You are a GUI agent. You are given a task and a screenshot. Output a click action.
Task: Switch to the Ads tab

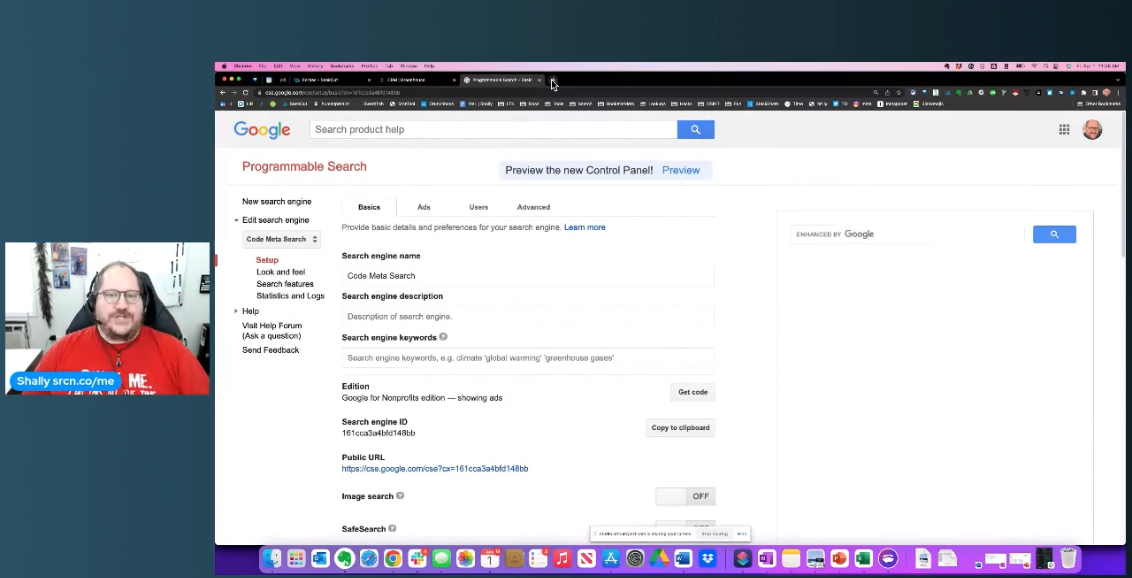424,207
